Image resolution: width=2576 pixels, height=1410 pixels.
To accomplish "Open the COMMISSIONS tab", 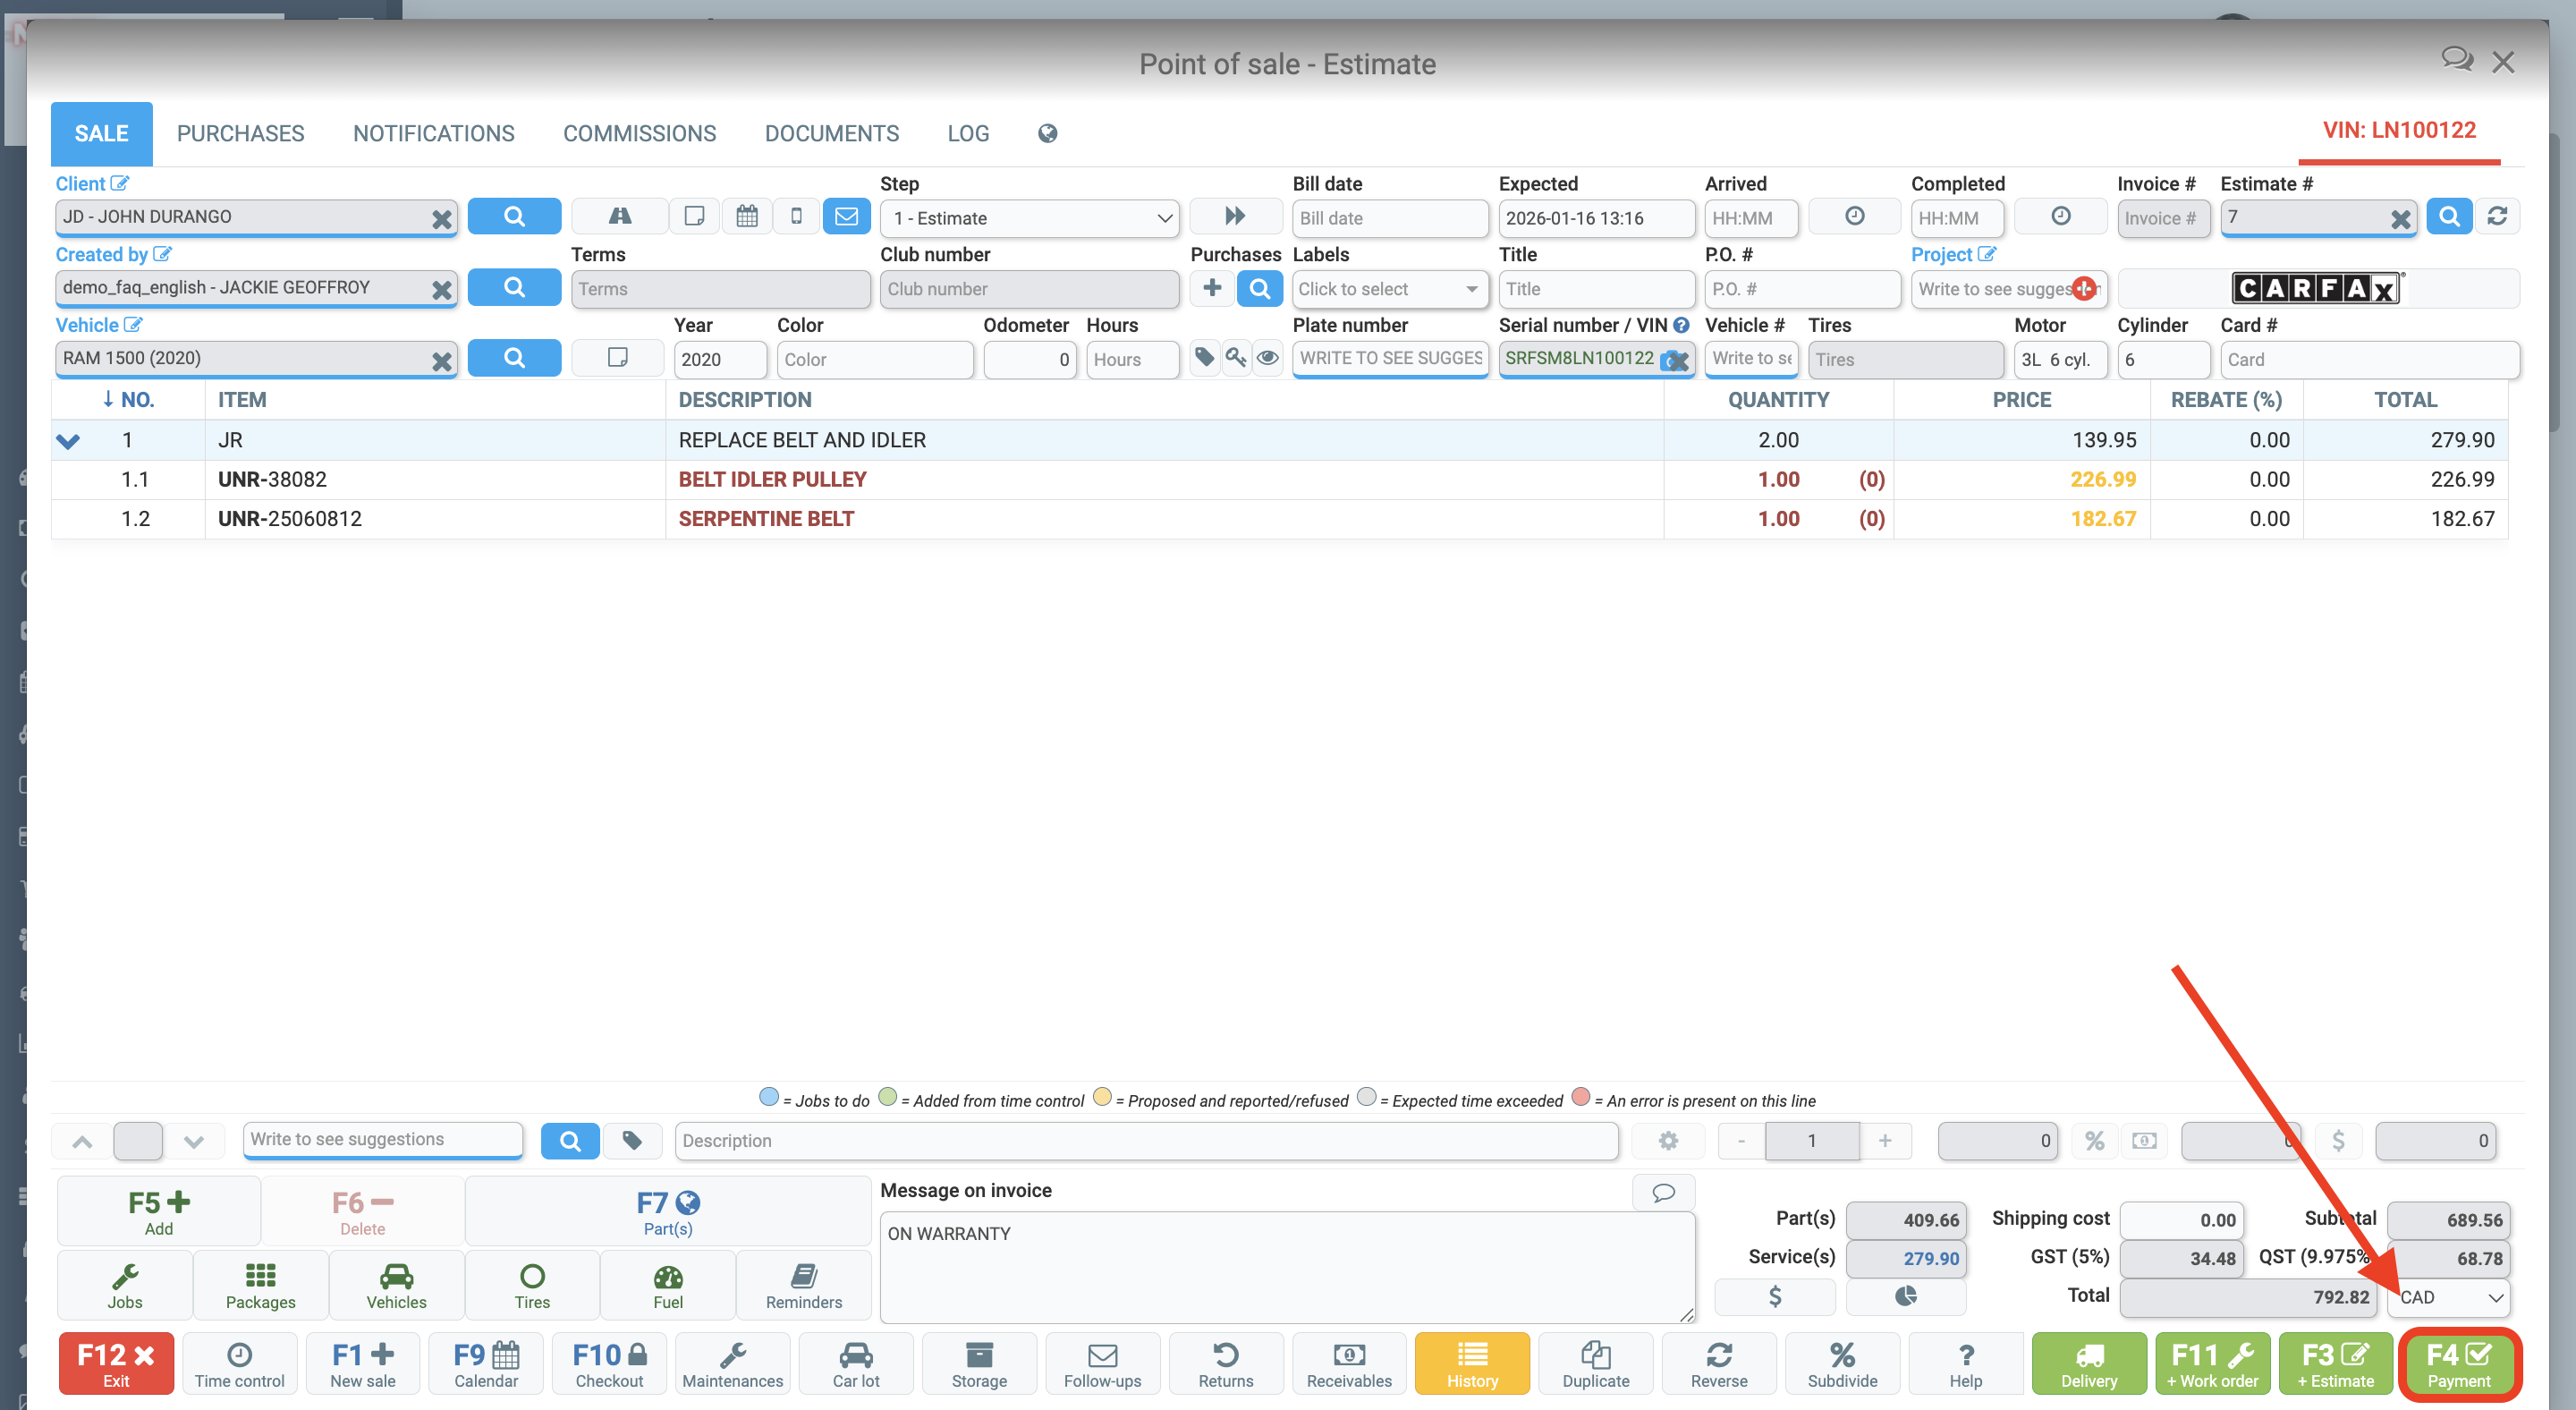I will (x=639, y=133).
